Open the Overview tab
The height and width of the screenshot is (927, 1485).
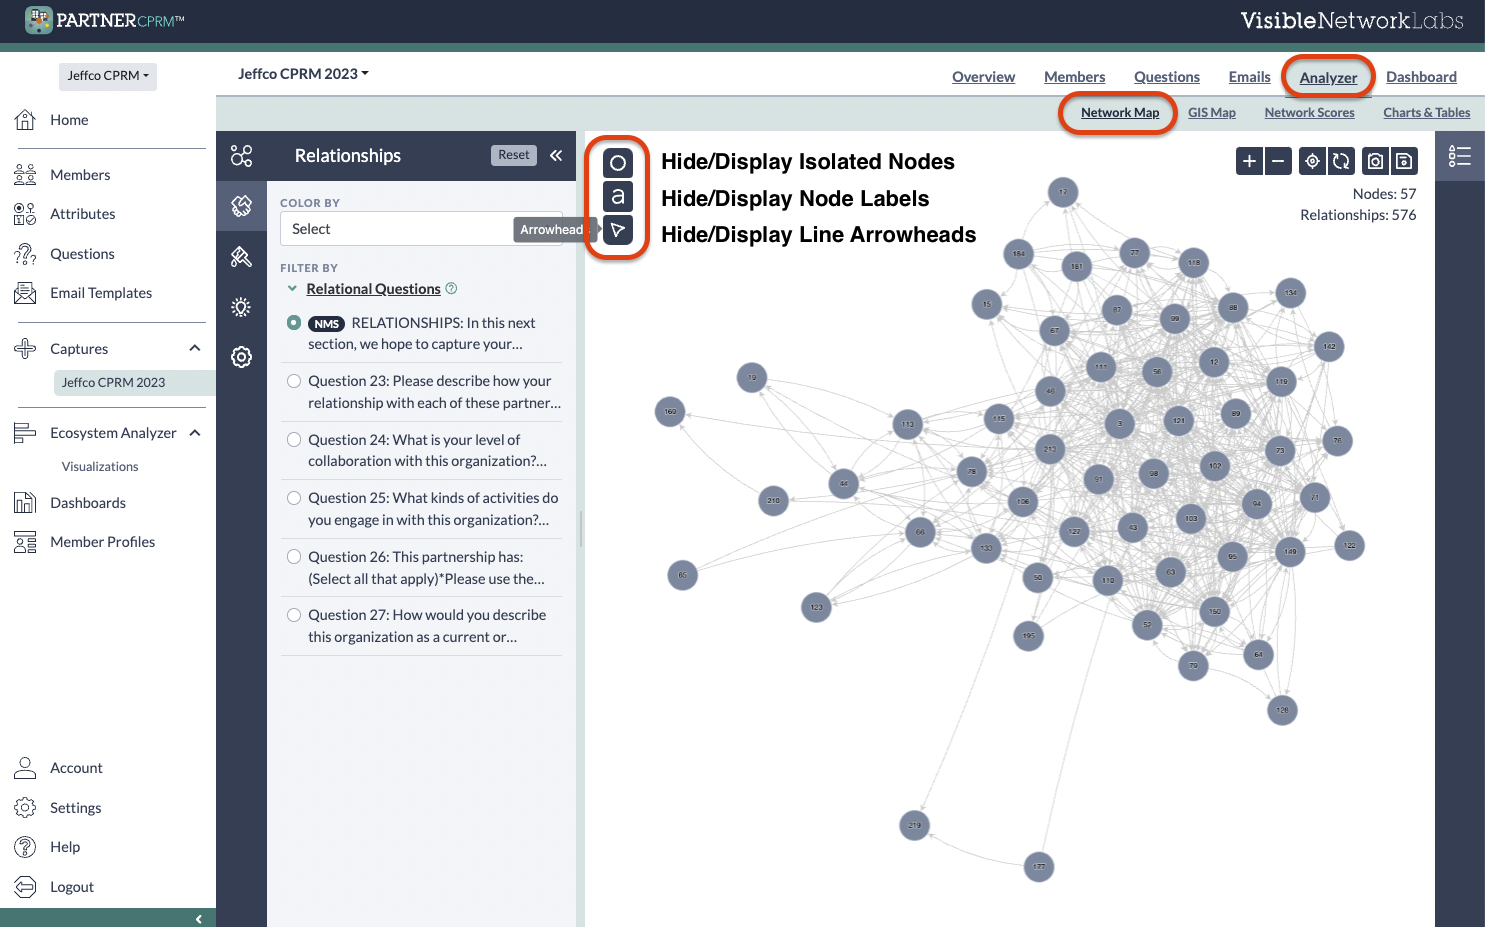coord(983,77)
